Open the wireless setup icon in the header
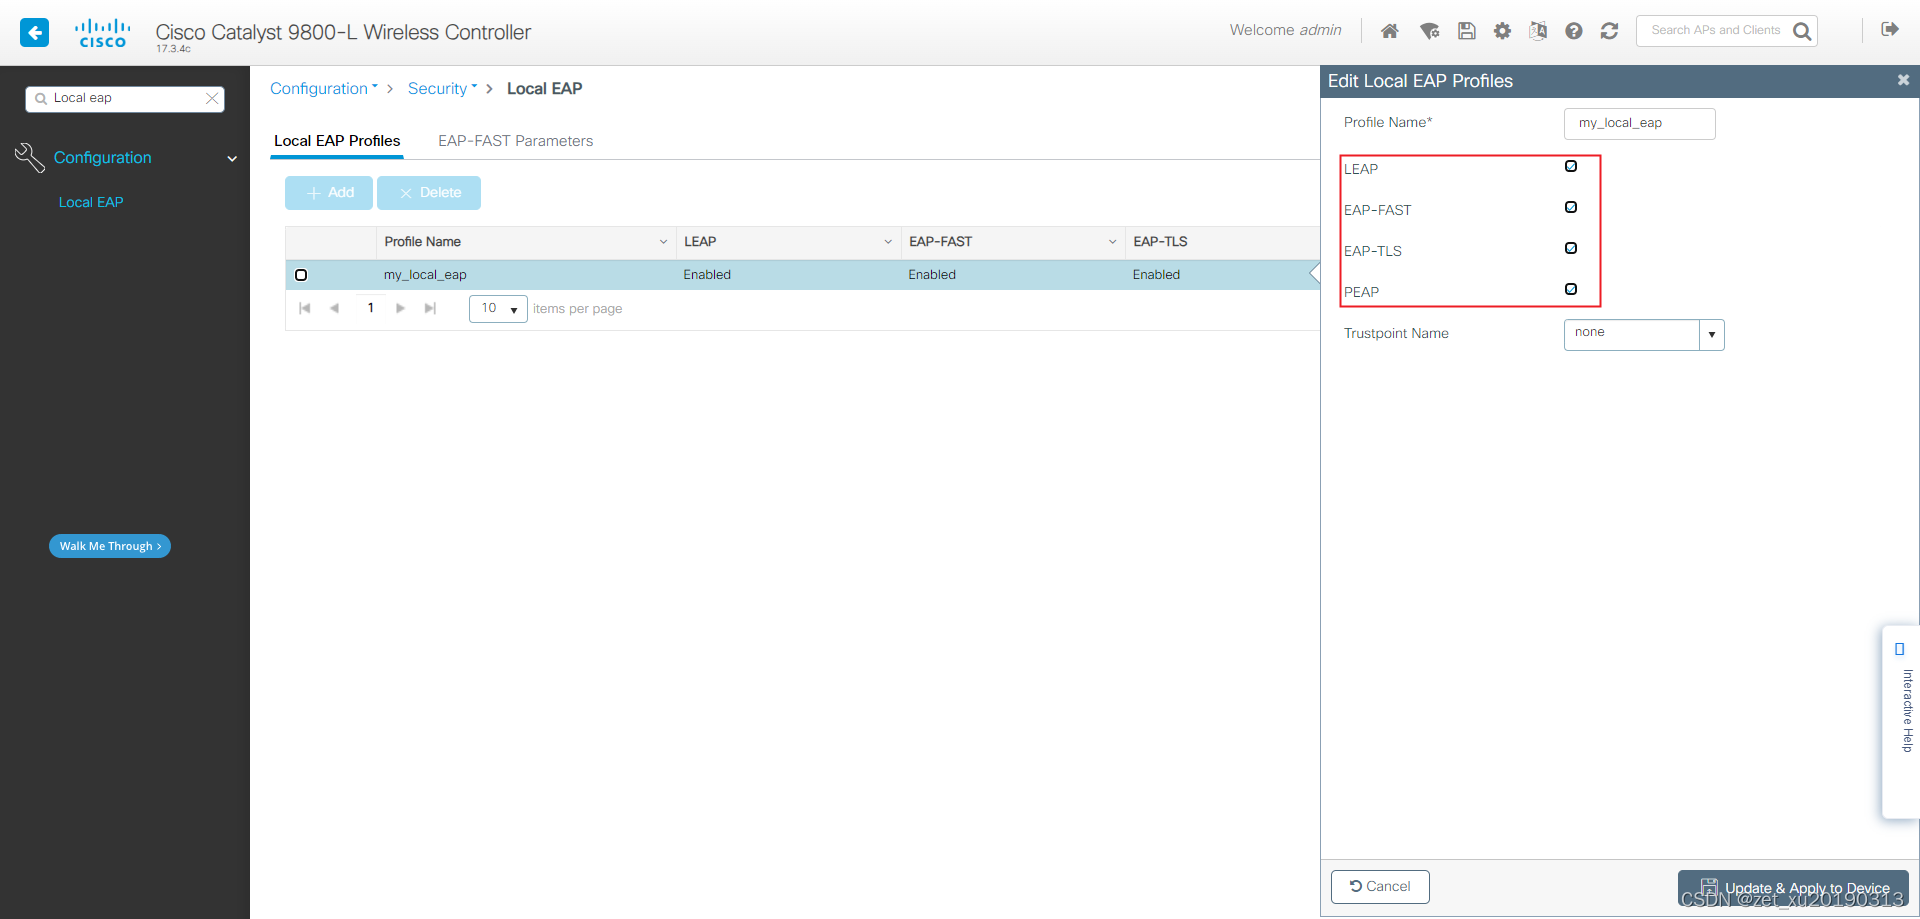1920x919 pixels. click(x=1429, y=31)
